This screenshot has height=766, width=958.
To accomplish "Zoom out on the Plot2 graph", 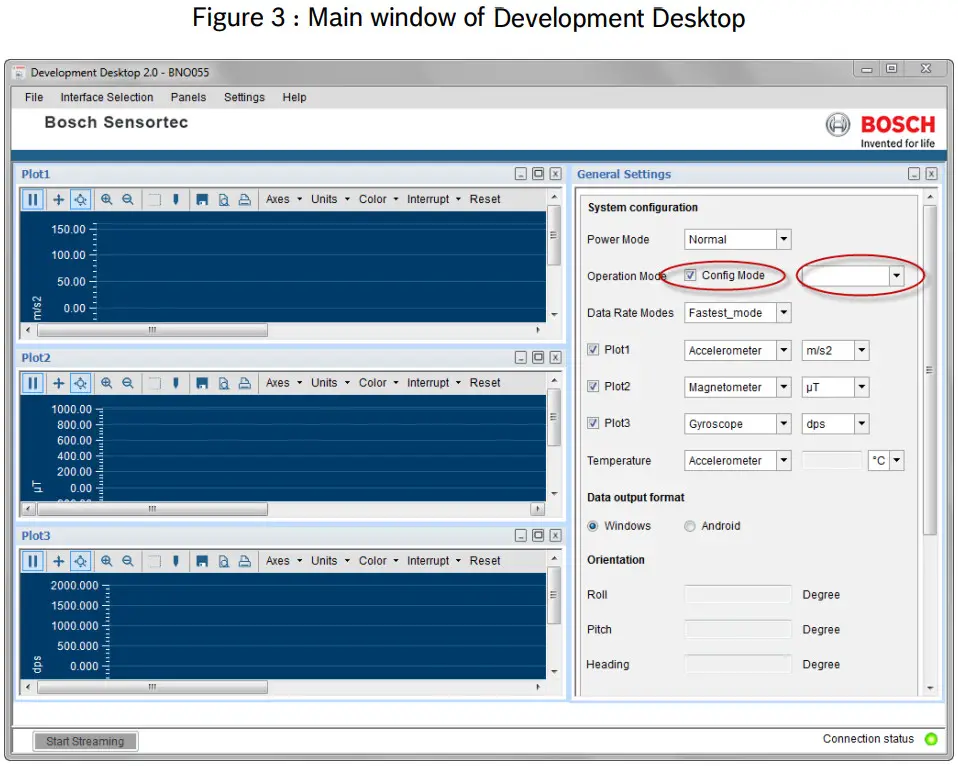I will pos(127,382).
